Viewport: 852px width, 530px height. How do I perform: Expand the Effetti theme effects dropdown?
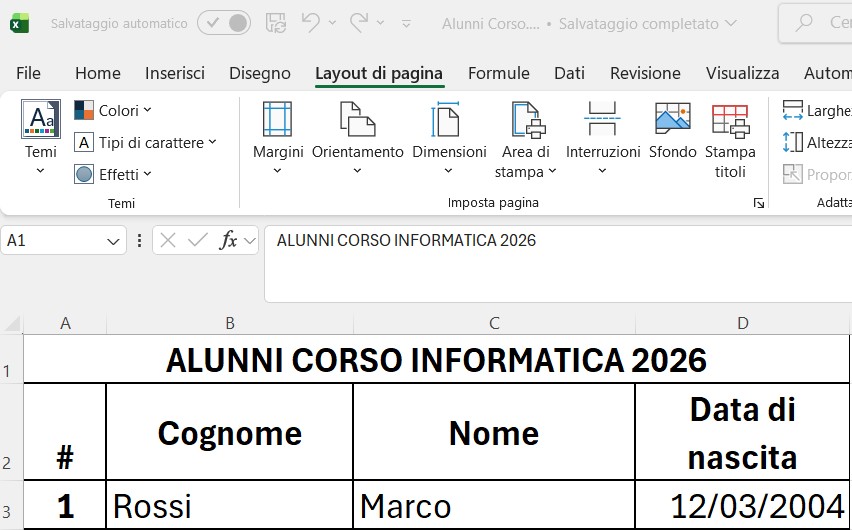113,174
